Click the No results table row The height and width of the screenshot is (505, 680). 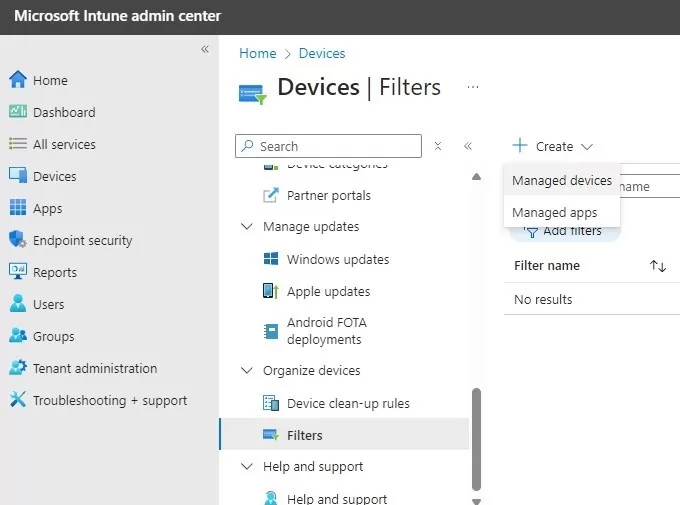(592, 299)
